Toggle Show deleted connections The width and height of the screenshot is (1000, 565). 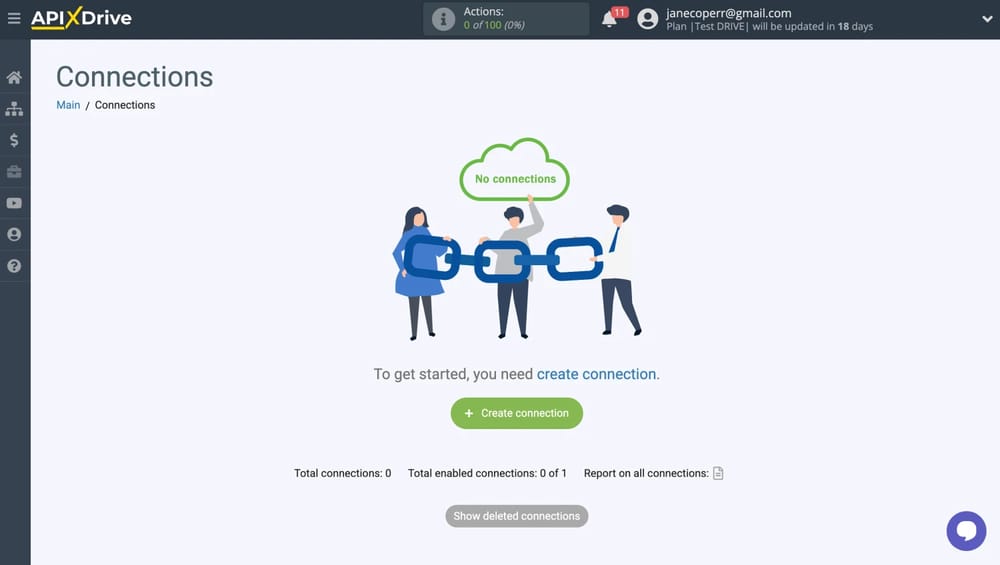tap(516, 516)
